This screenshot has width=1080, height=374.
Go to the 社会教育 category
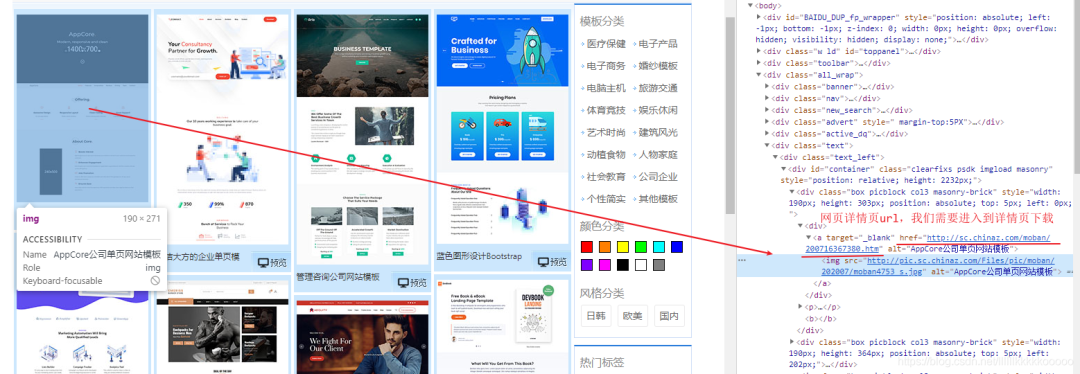tap(606, 176)
